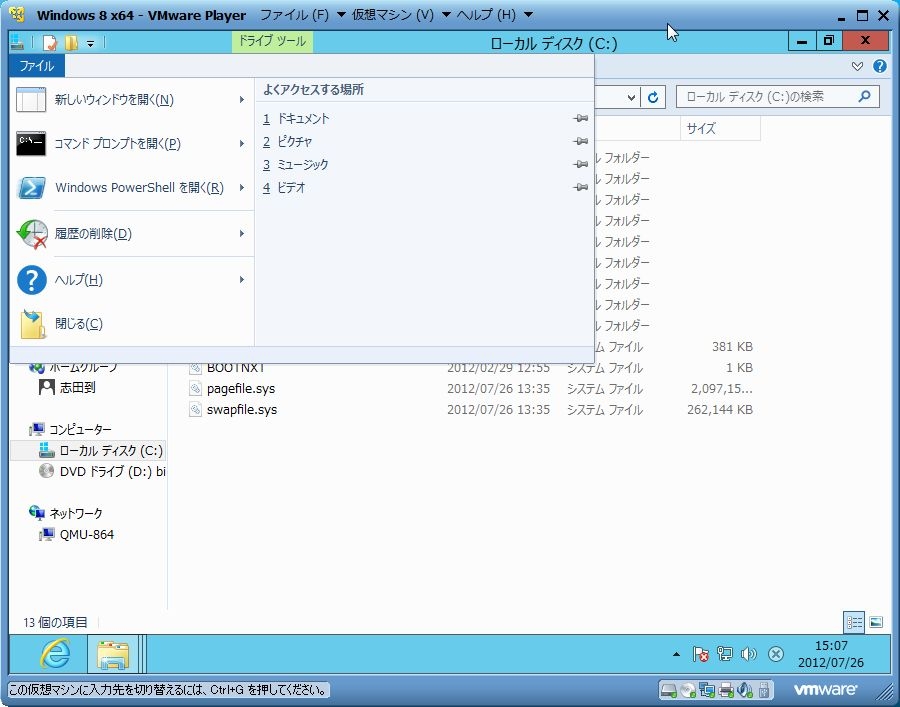This screenshot has height=707, width=900.
Task: Click VMware USB device icon
Action: pyautogui.click(x=764, y=689)
